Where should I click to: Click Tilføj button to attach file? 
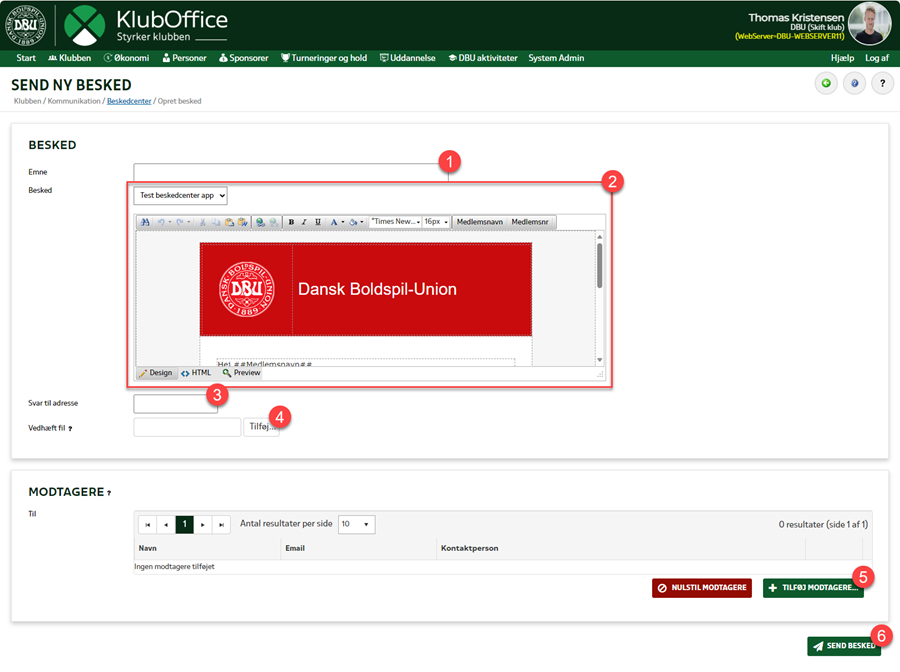tap(261, 428)
